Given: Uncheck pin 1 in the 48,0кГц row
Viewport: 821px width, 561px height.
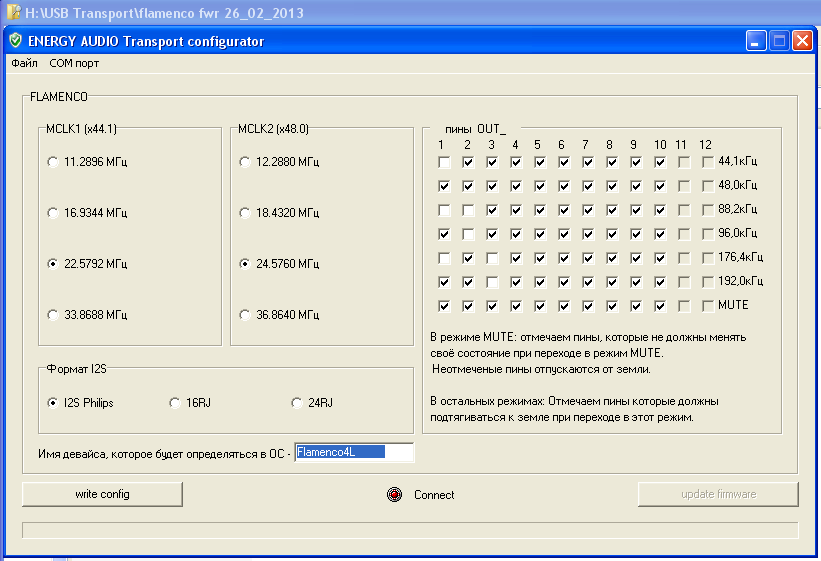Looking at the screenshot, I should point(444,186).
